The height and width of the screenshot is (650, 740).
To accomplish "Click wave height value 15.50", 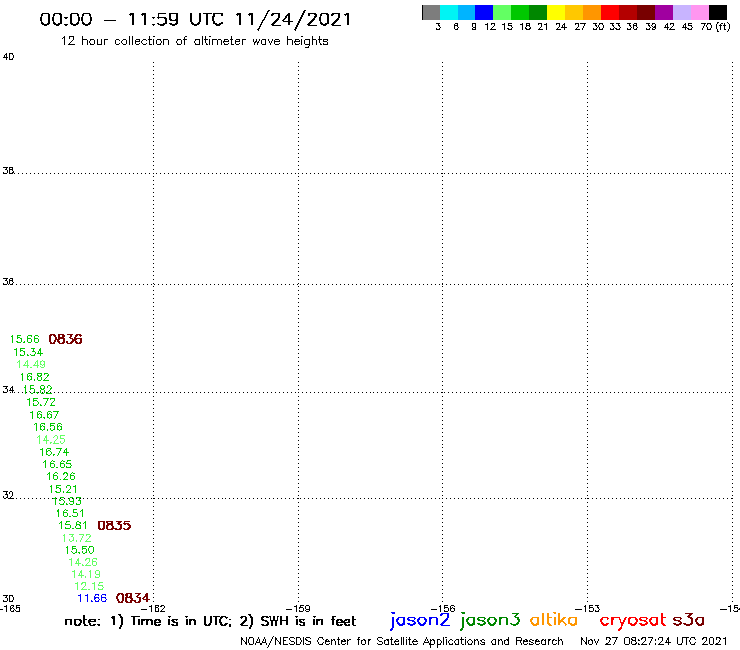I will (80, 550).
